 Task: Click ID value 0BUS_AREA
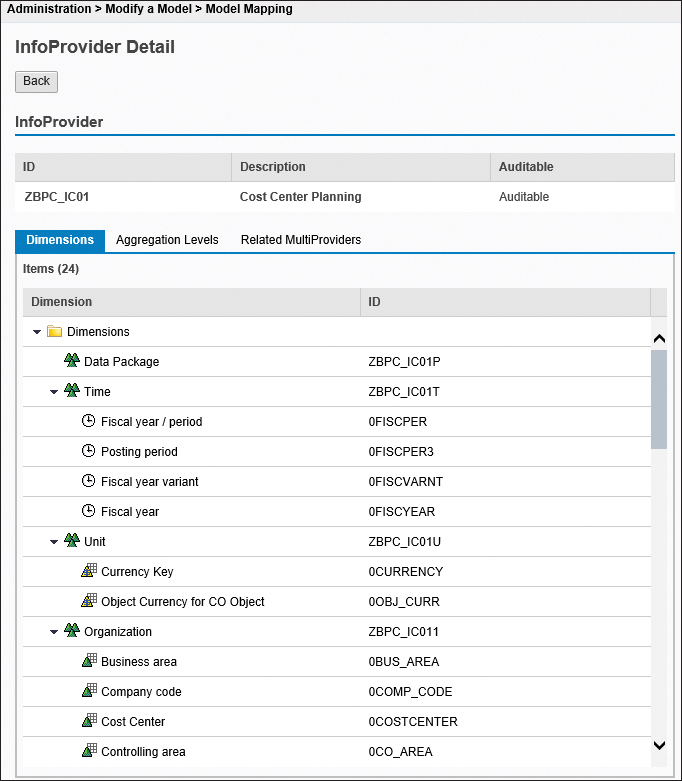click(x=404, y=661)
